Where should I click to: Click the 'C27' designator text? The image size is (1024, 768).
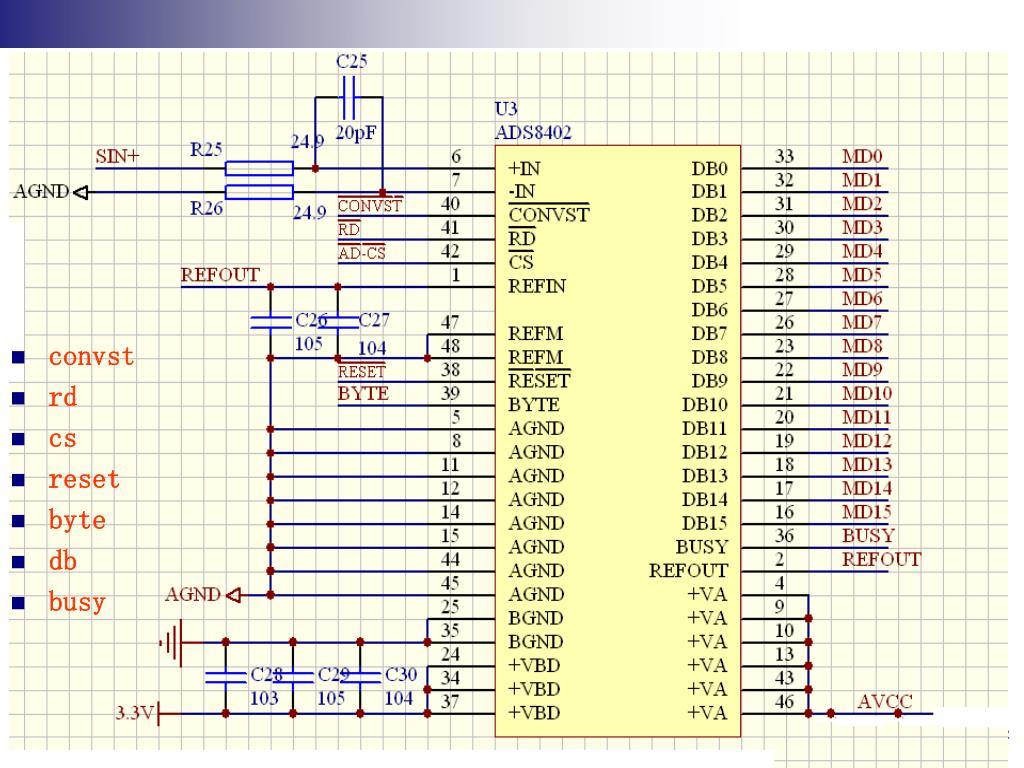tap(374, 321)
